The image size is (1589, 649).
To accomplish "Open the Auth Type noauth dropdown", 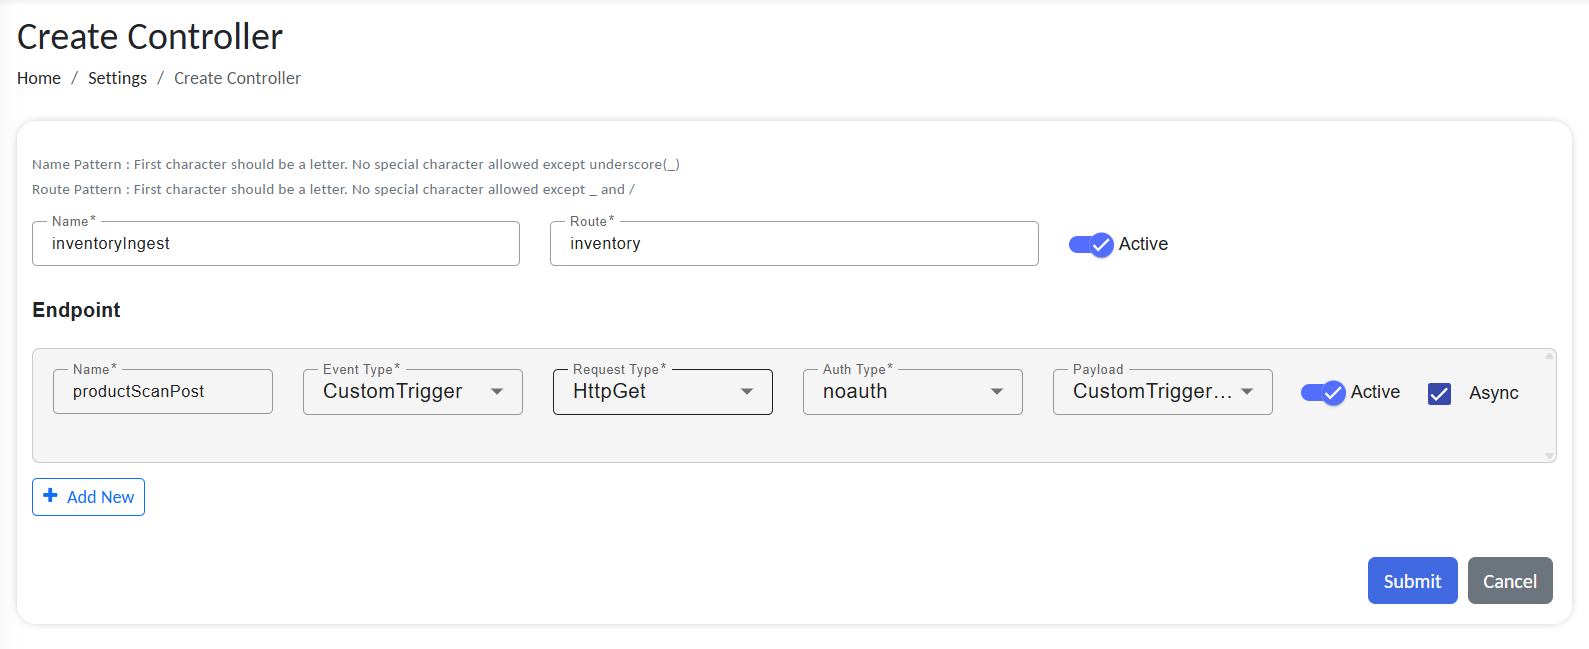I will point(912,392).
